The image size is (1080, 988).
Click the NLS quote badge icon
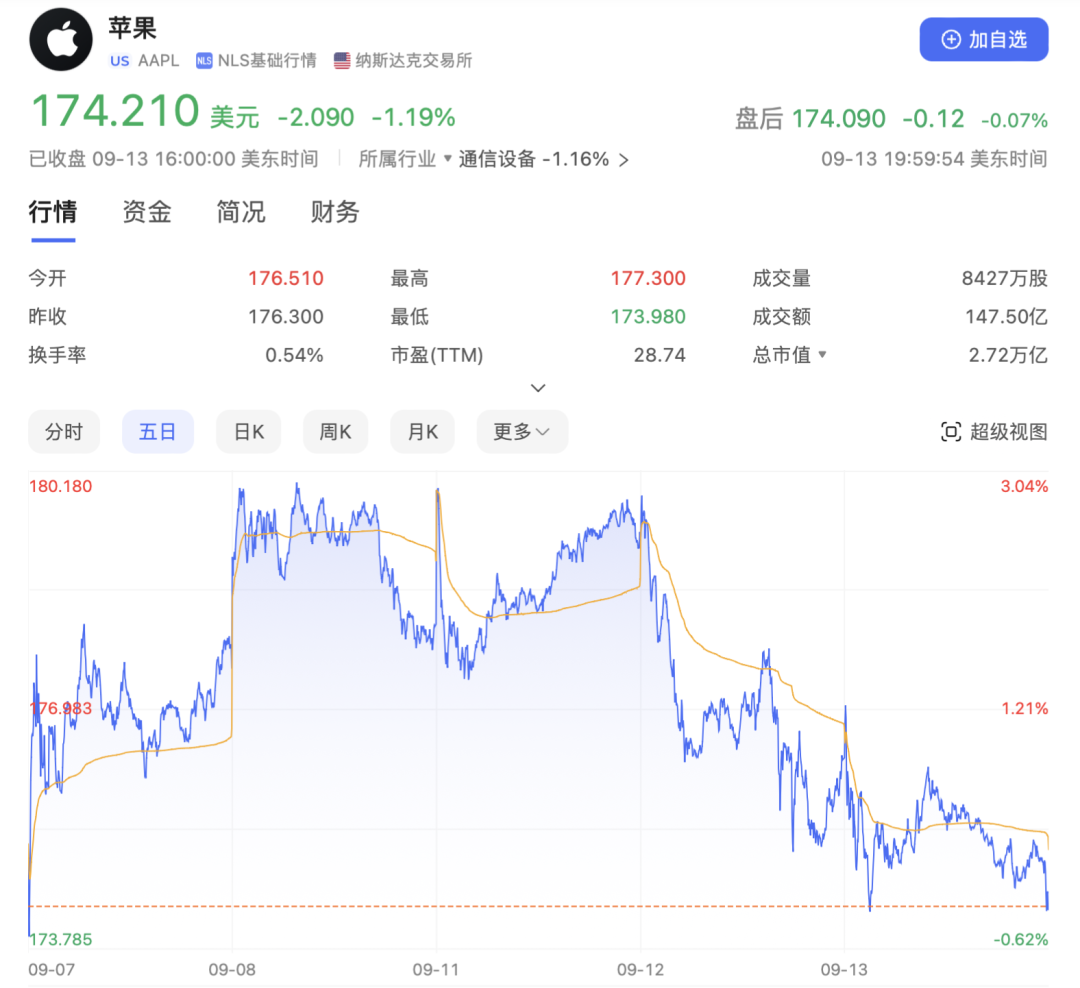[205, 61]
